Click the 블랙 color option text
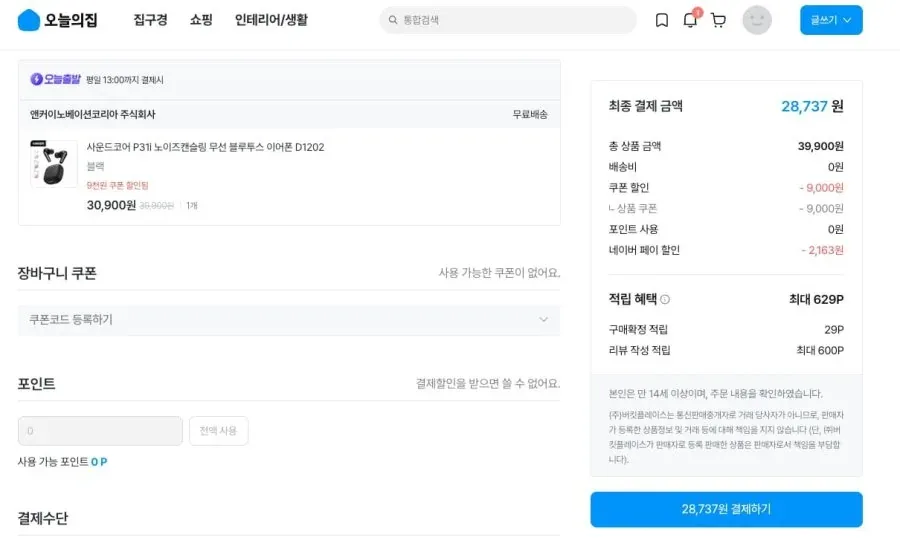The height and width of the screenshot is (543, 900). (x=95, y=166)
